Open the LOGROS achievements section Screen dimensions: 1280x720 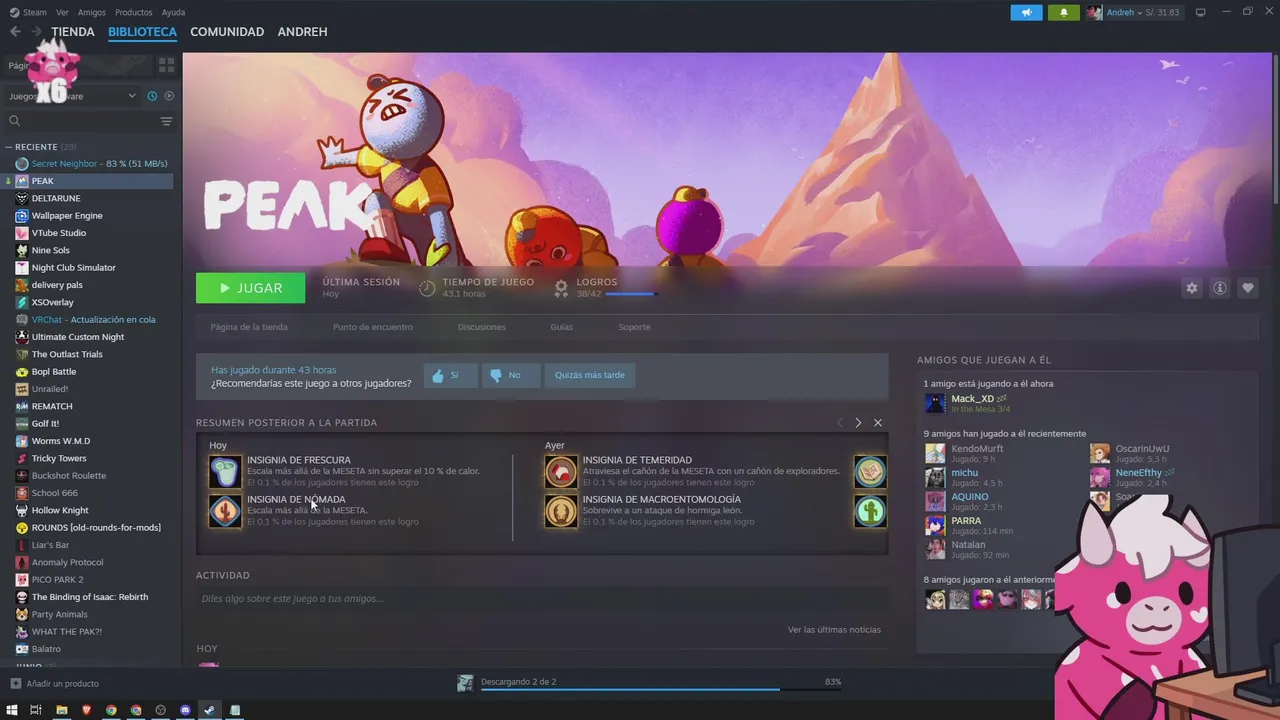(596, 282)
